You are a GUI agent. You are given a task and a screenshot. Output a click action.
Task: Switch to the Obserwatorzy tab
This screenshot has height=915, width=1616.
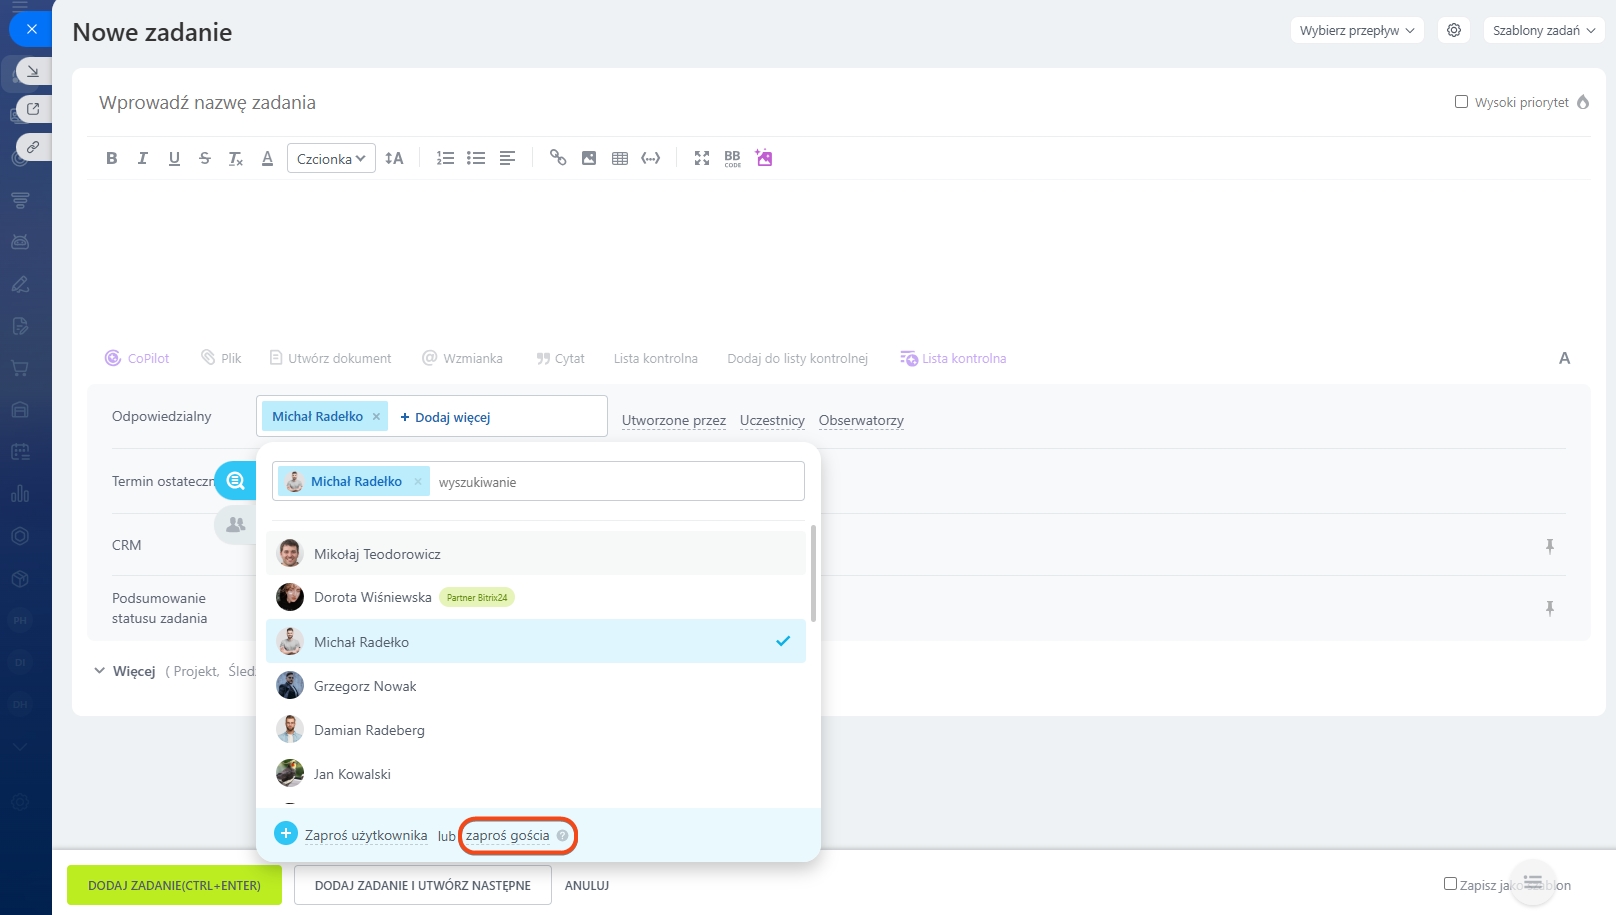click(x=861, y=420)
